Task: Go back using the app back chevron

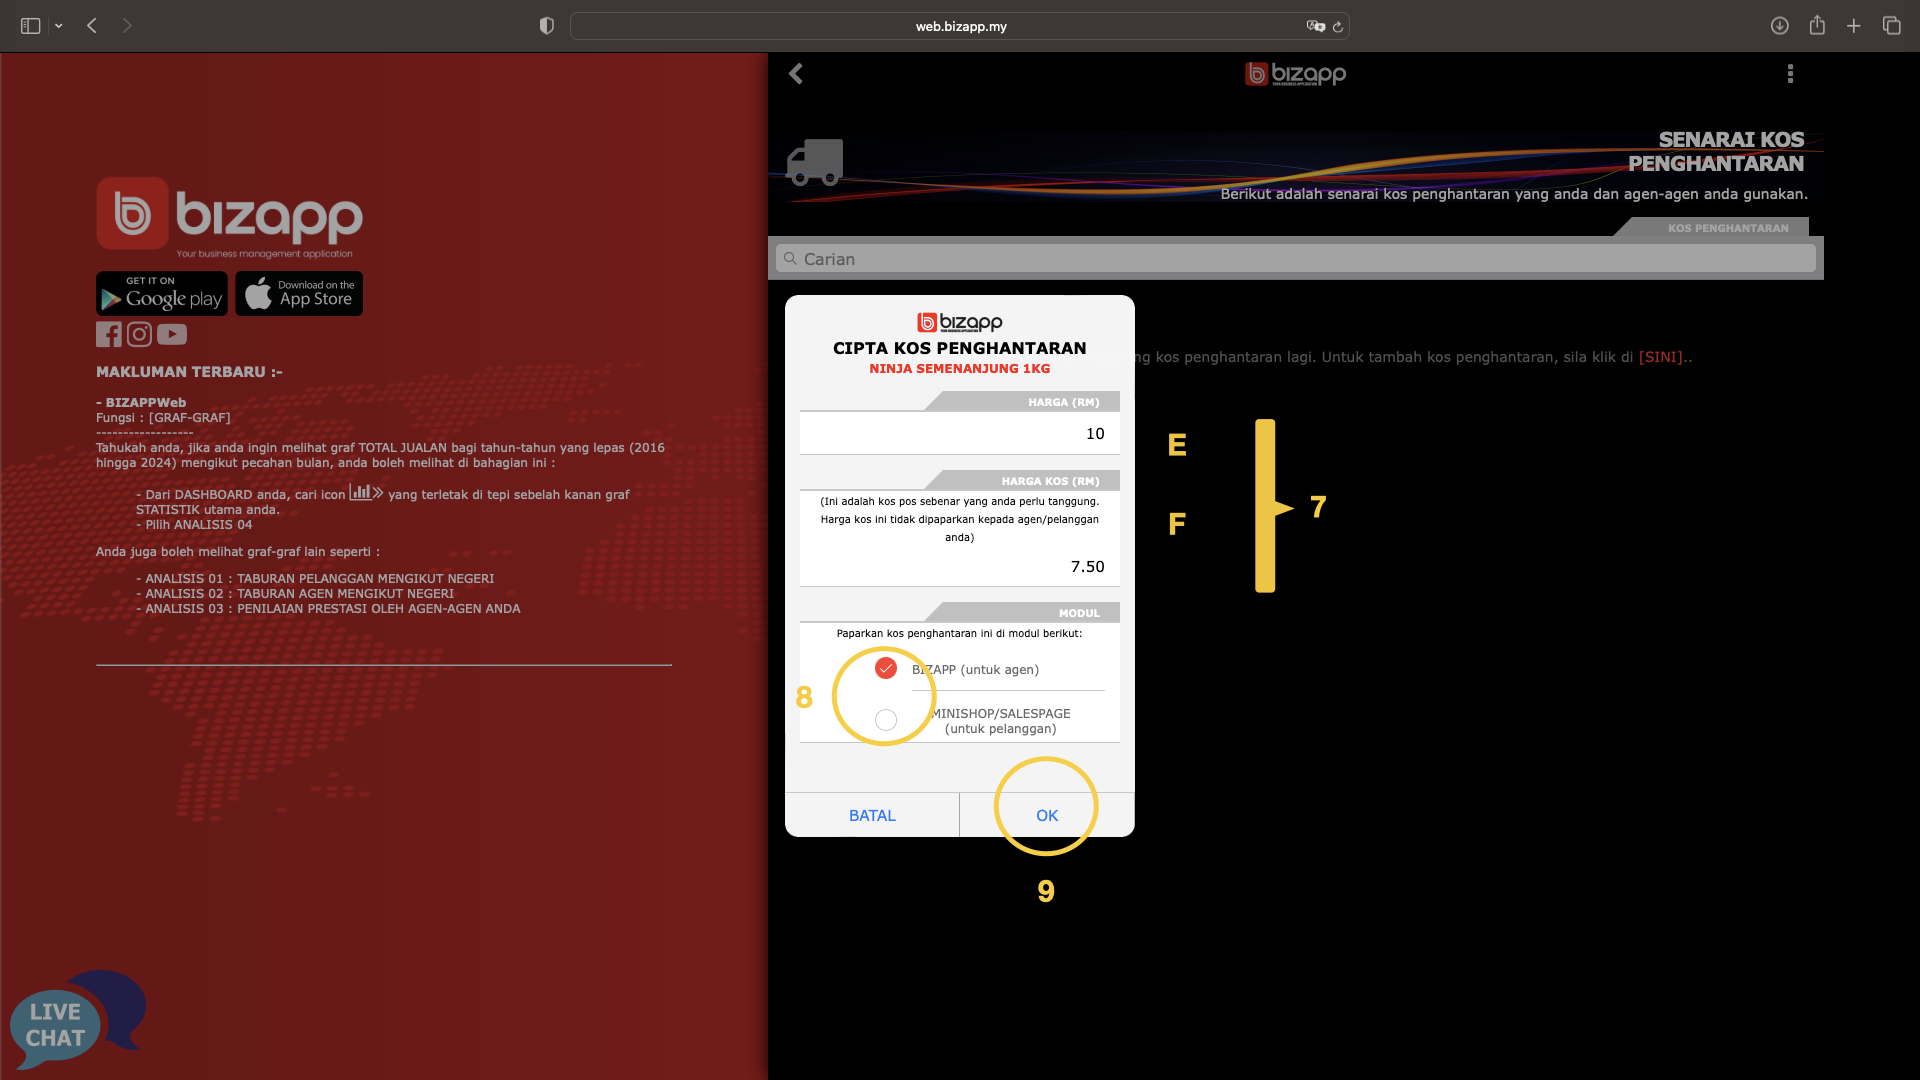Action: tap(796, 74)
